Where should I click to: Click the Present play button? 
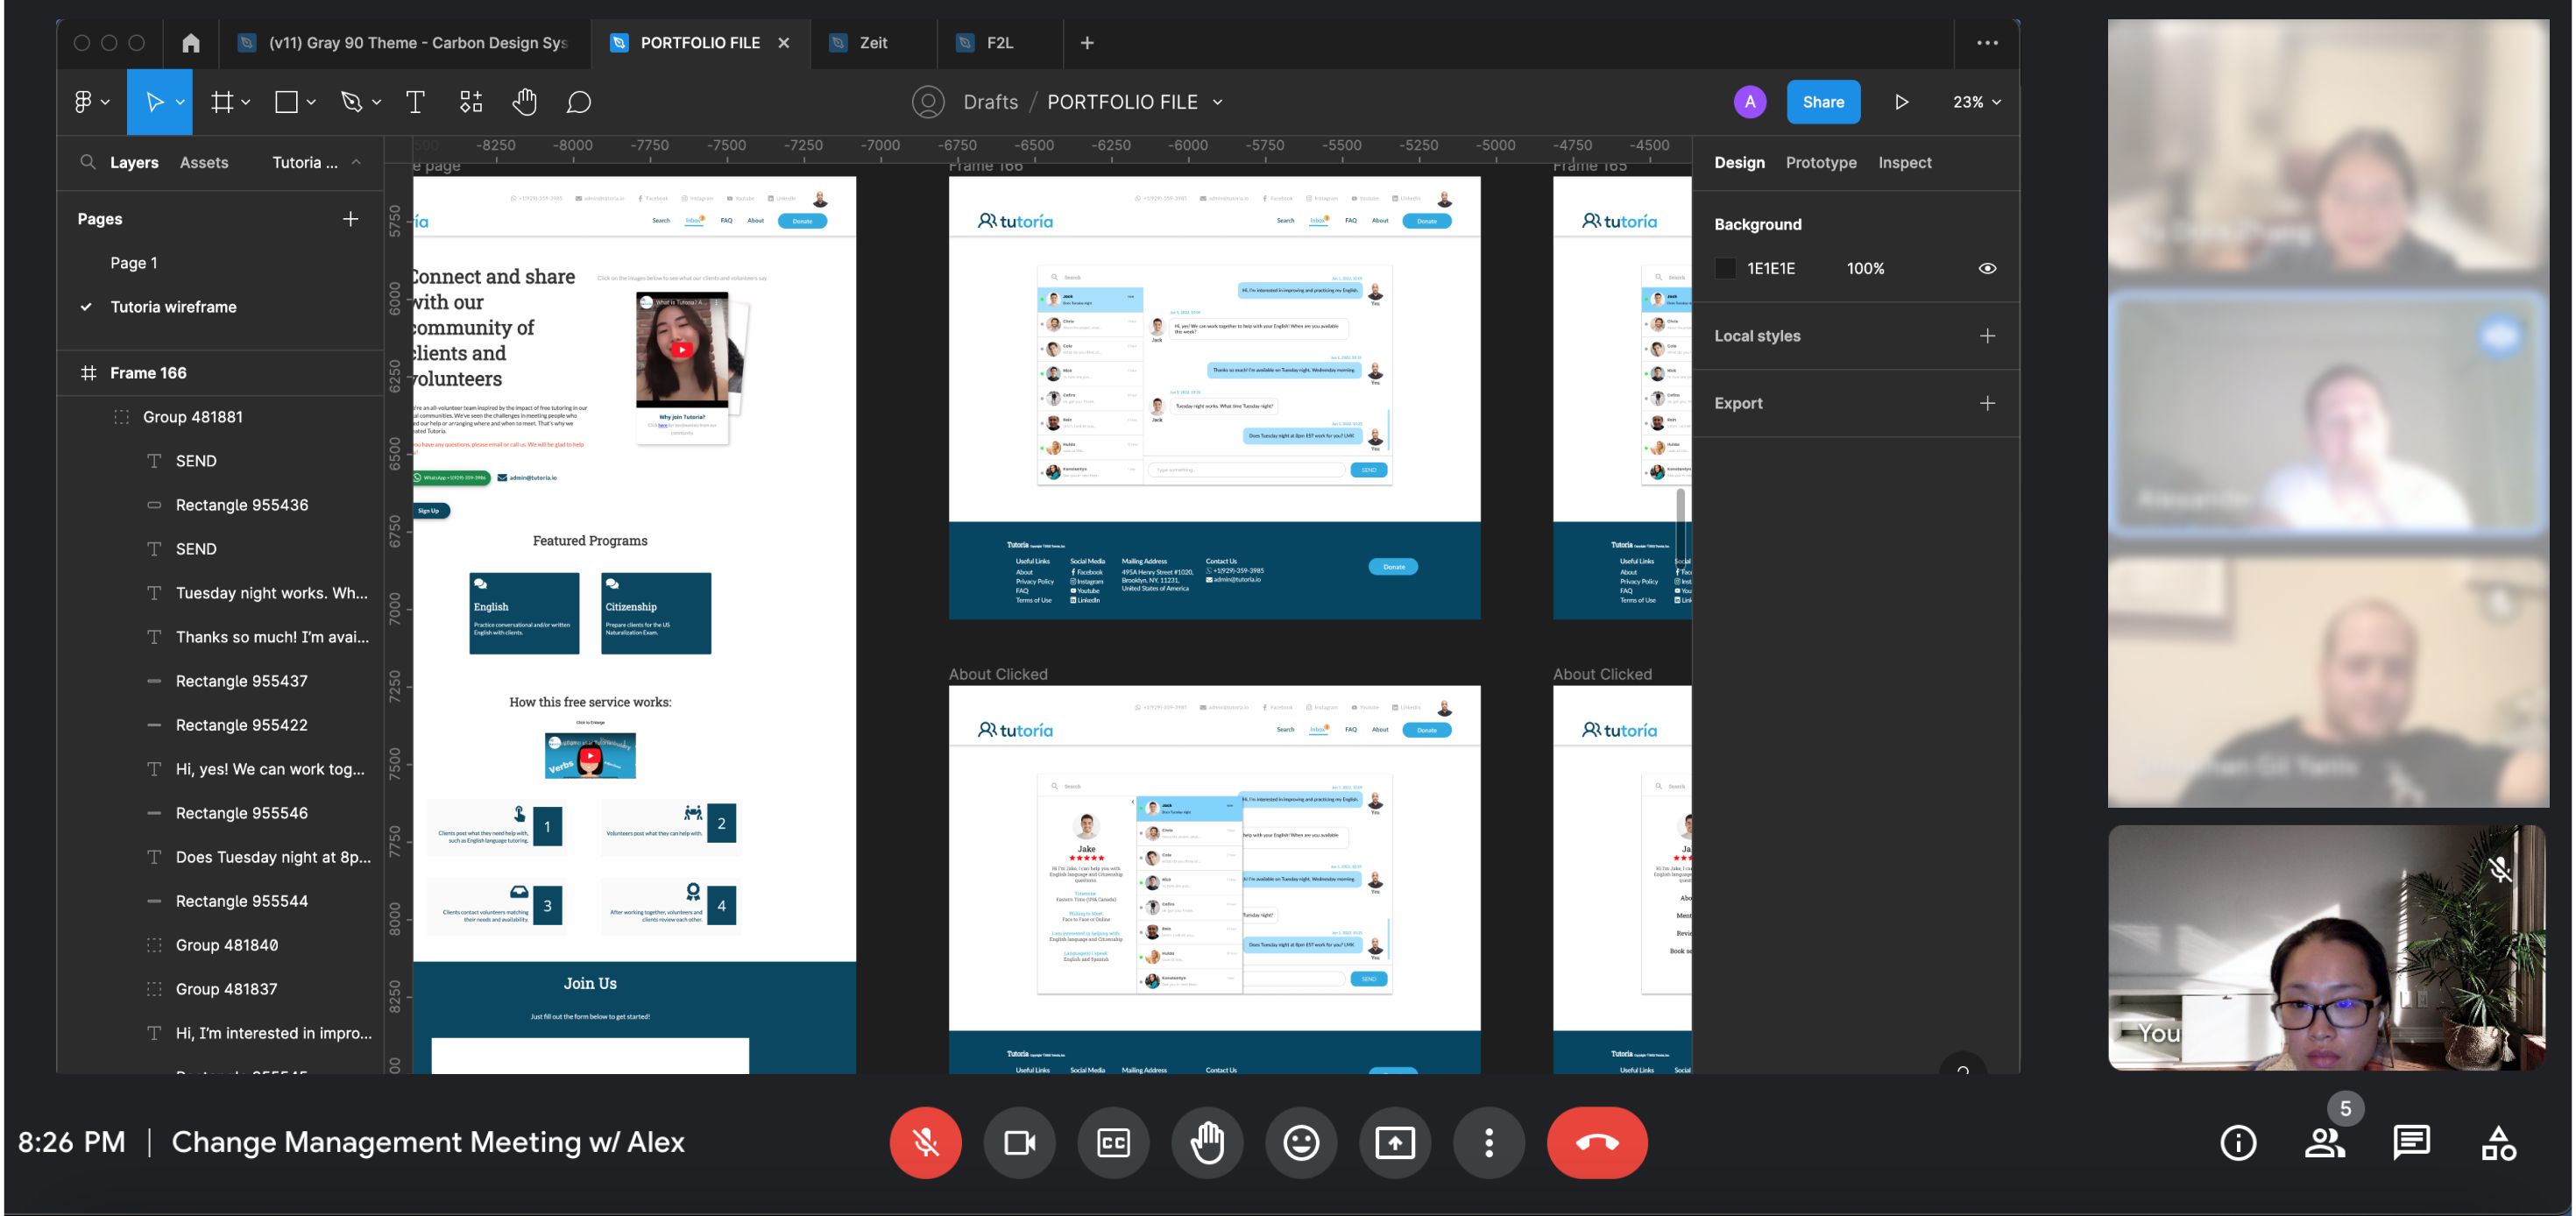[x=1901, y=102]
